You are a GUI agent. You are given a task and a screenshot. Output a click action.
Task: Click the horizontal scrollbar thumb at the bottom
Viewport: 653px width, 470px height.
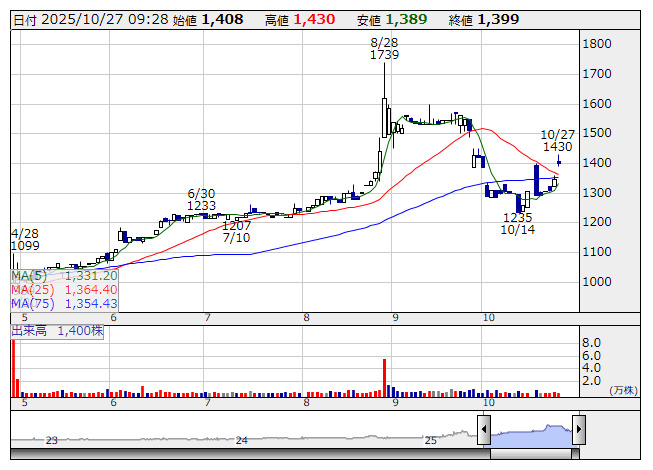tap(531, 454)
